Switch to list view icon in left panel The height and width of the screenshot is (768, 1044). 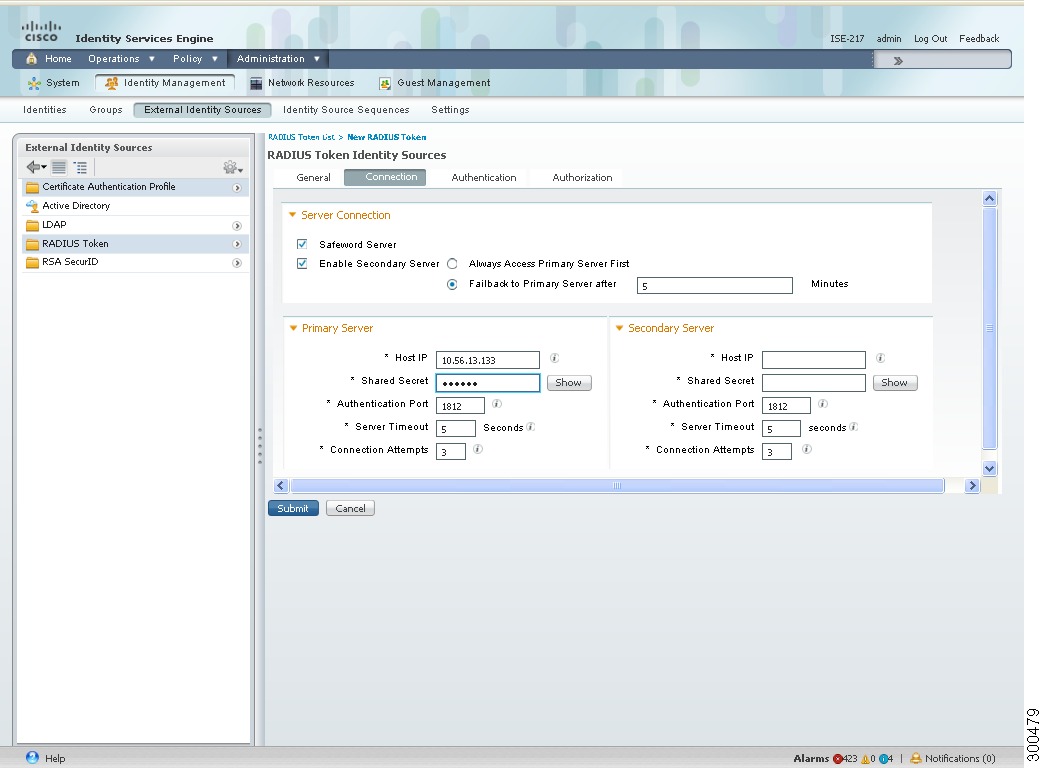[x=59, y=167]
